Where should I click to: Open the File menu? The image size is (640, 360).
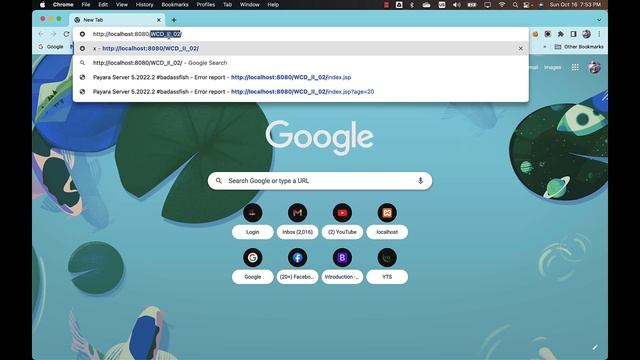[86, 5]
